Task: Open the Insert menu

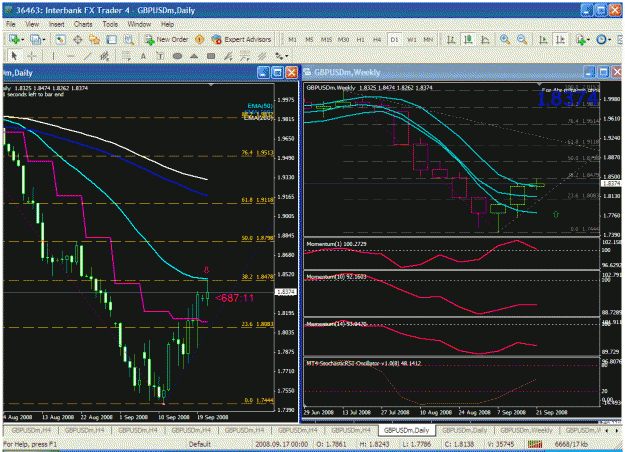Action: pos(56,24)
